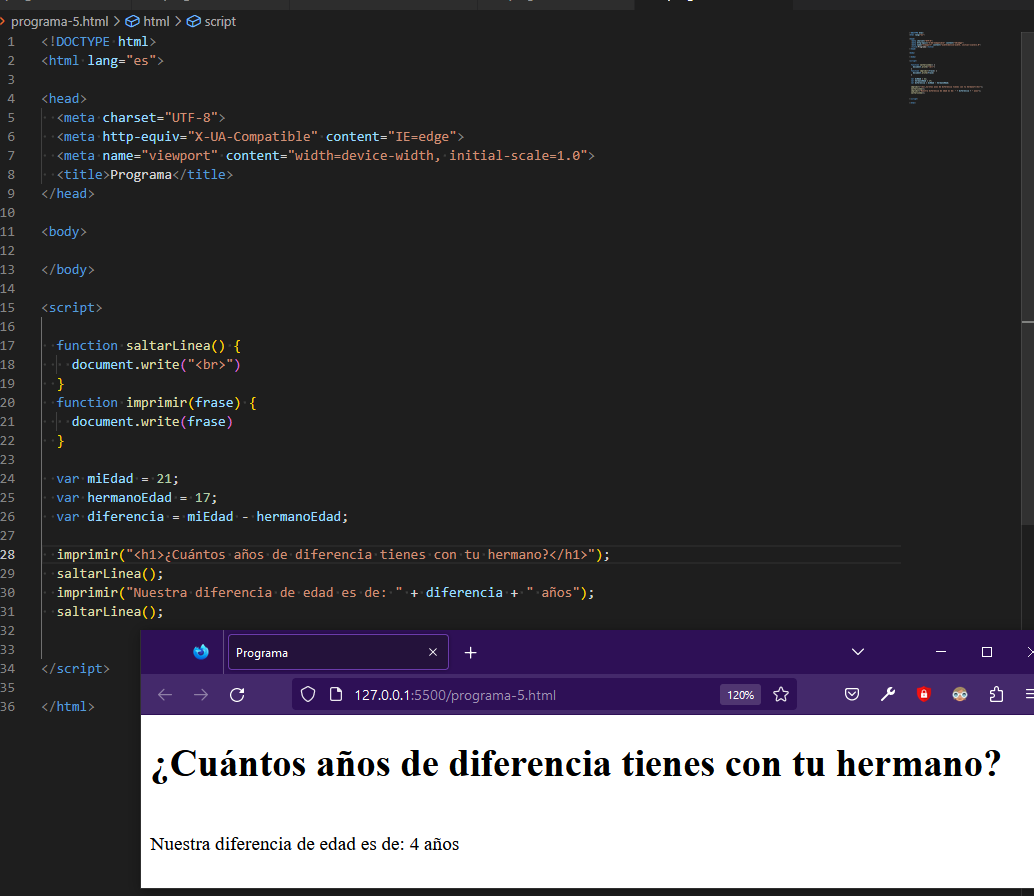The width and height of the screenshot is (1034, 896).
Task: Click the html breadcrumb entry
Action: click(154, 20)
